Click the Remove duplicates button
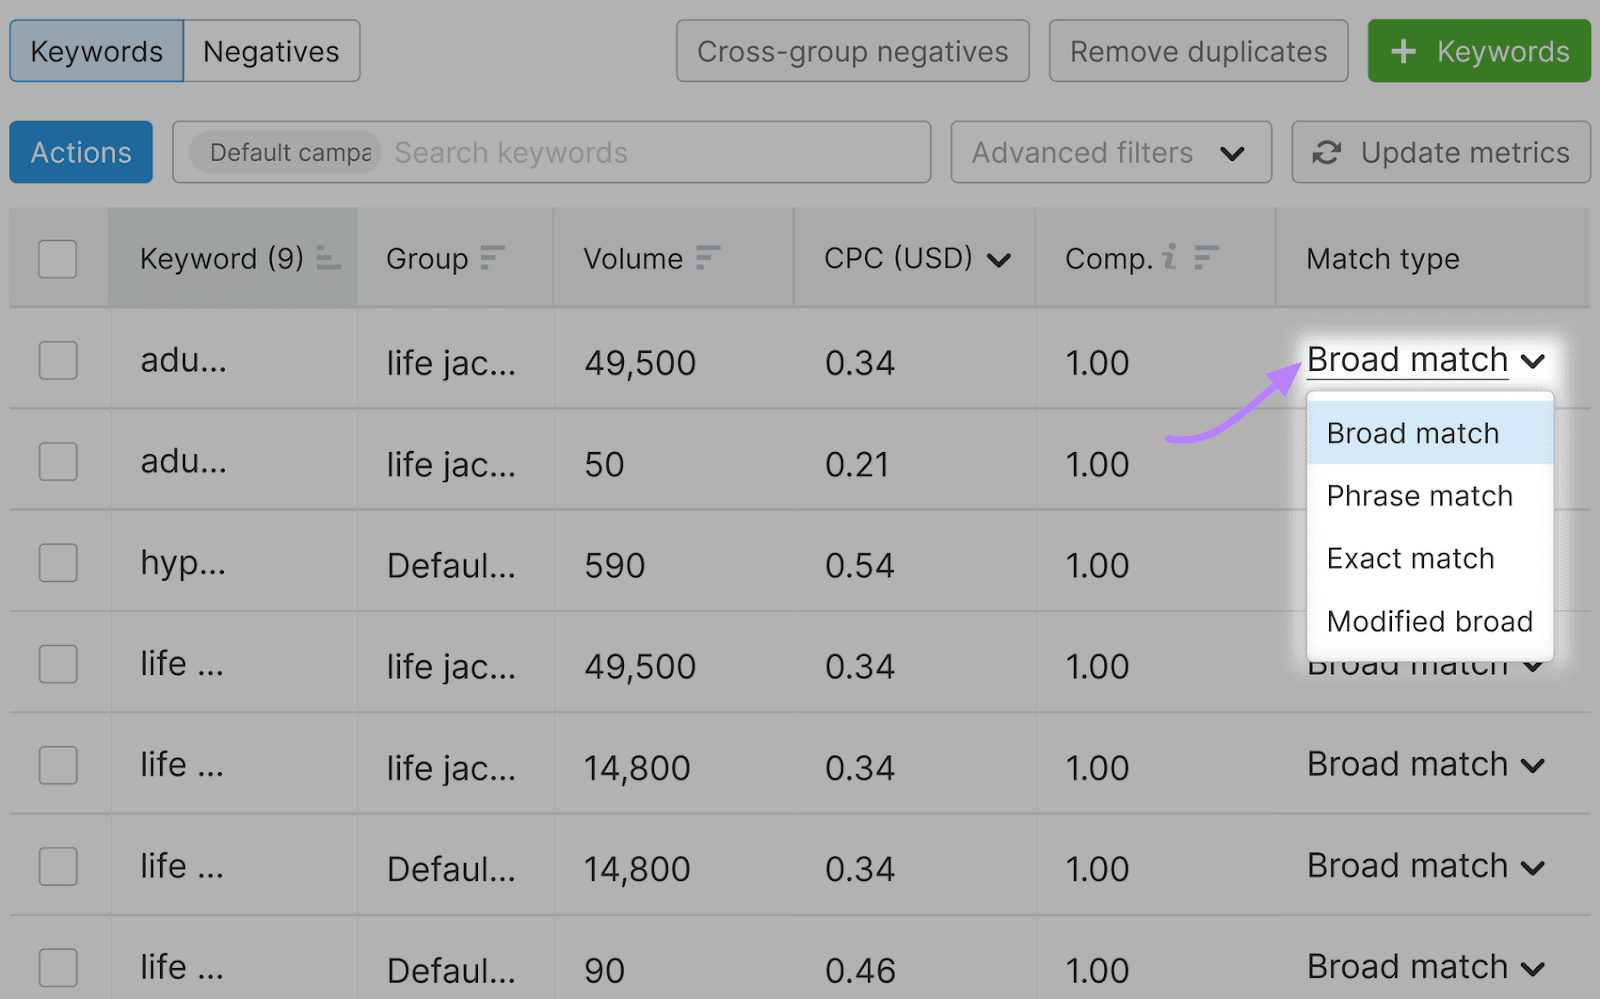The image size is (1600, 999). (x=1197, y=50)
